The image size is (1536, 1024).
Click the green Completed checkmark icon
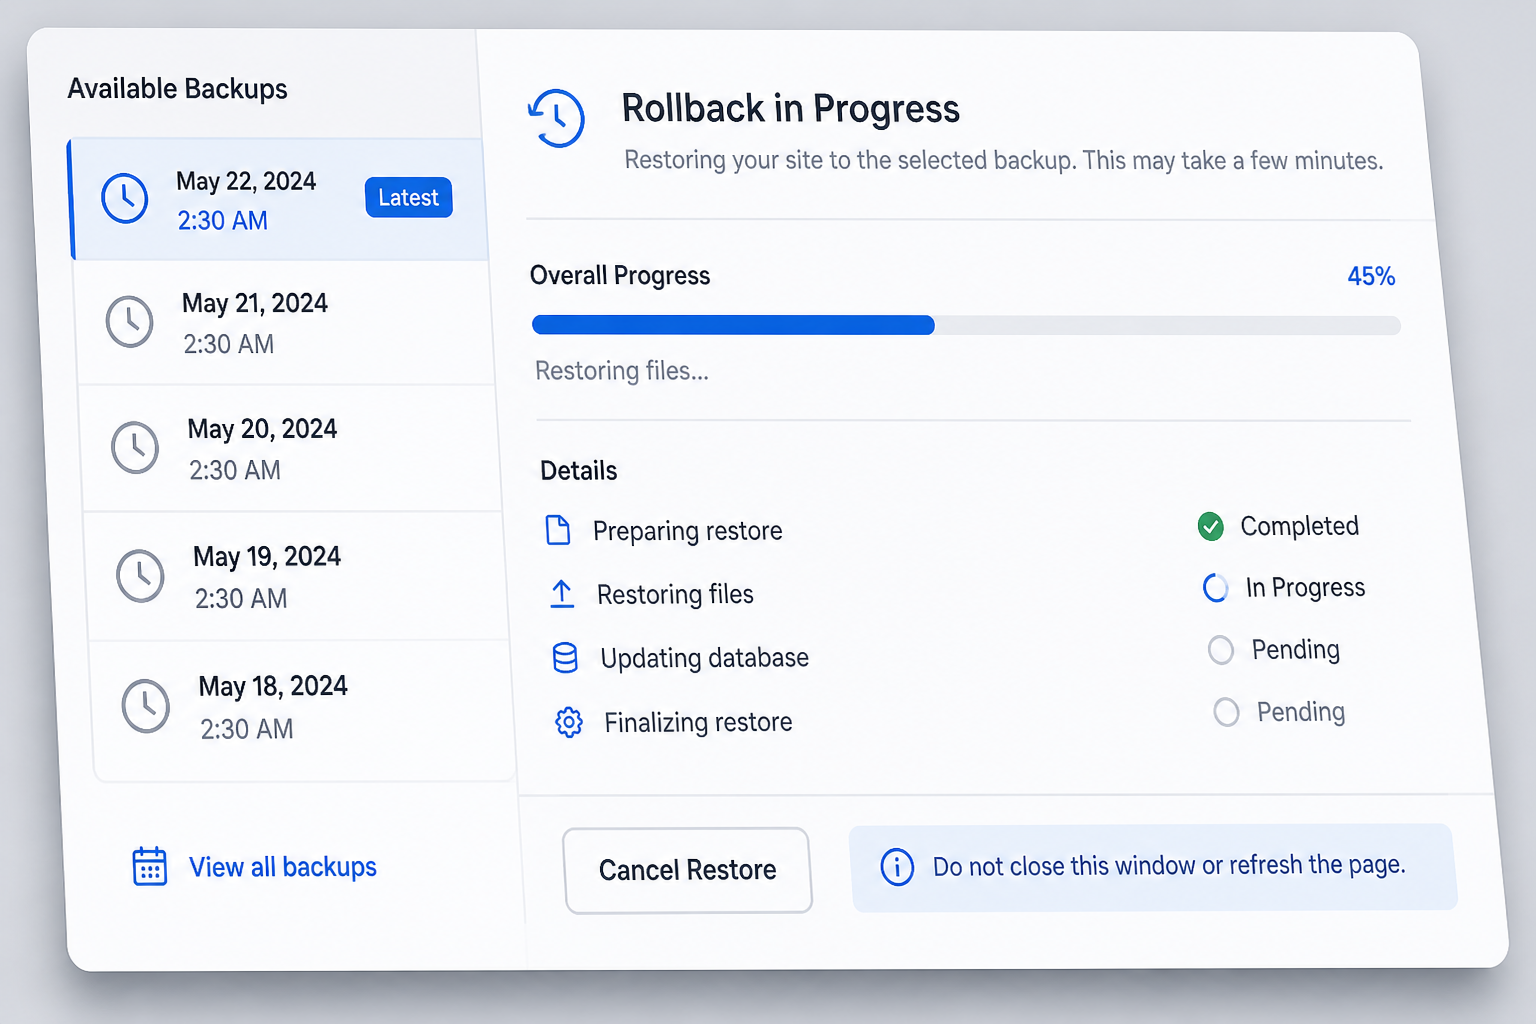(x=1211, y=526)
